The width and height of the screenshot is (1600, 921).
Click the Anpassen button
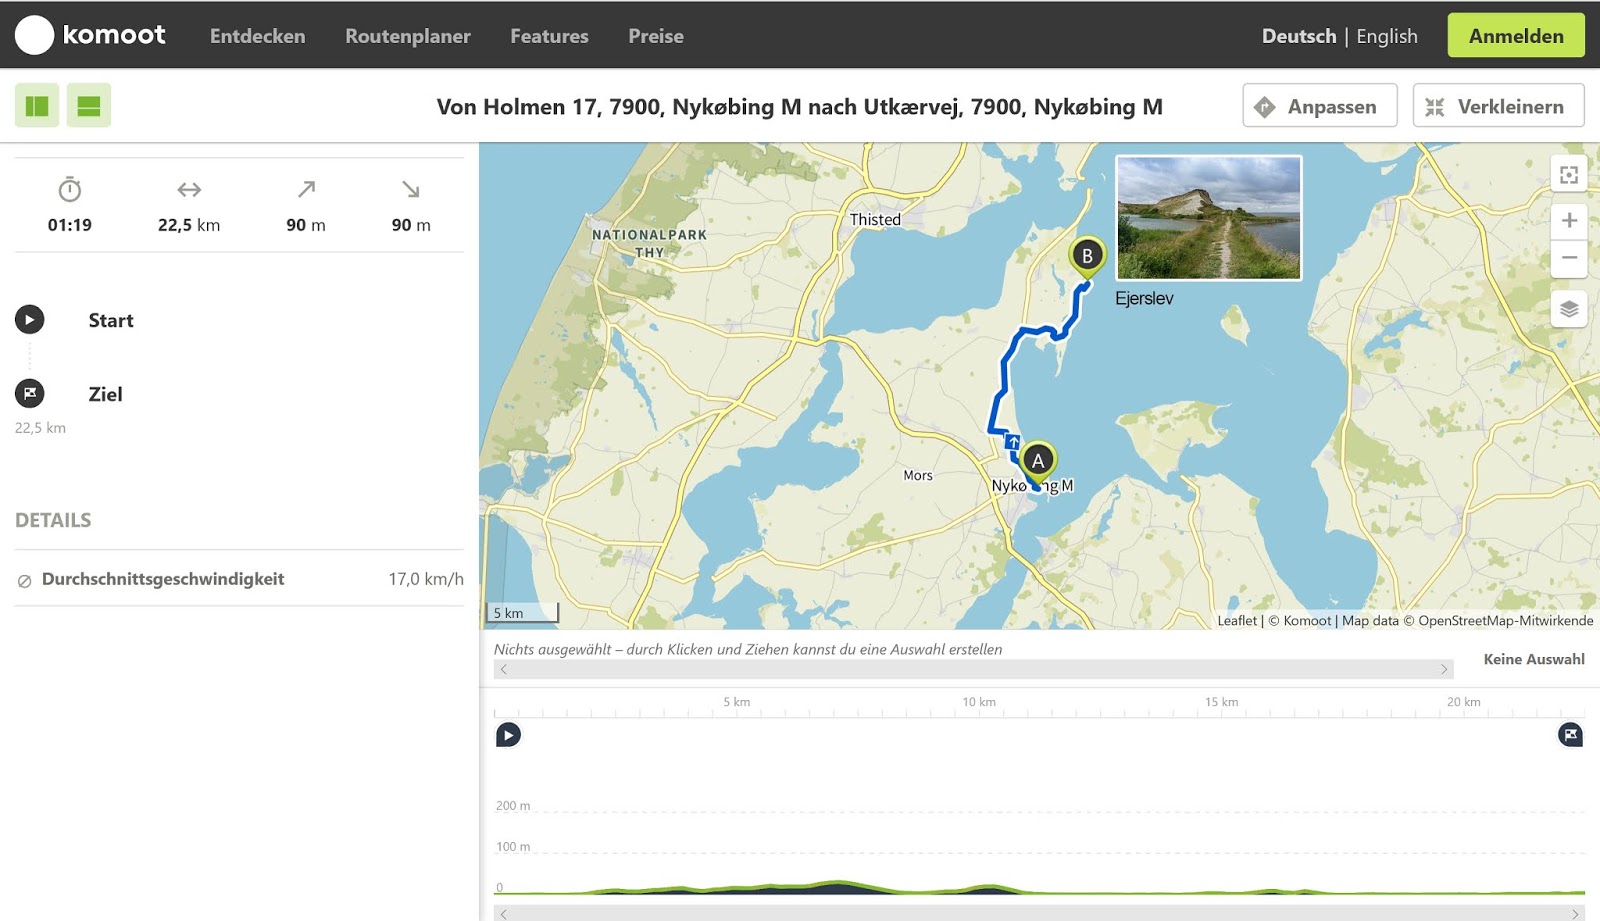(1319, 106)
